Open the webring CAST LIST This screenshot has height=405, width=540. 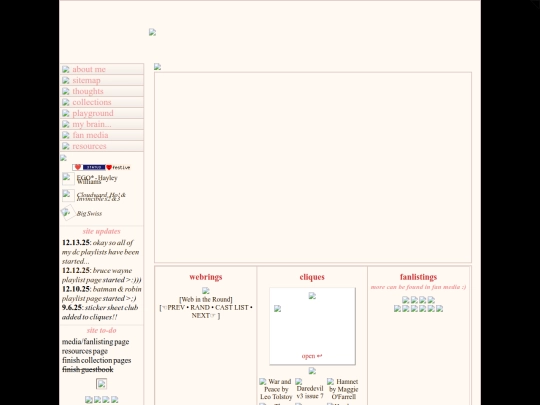pyautogui.click(x=232, y=308)
